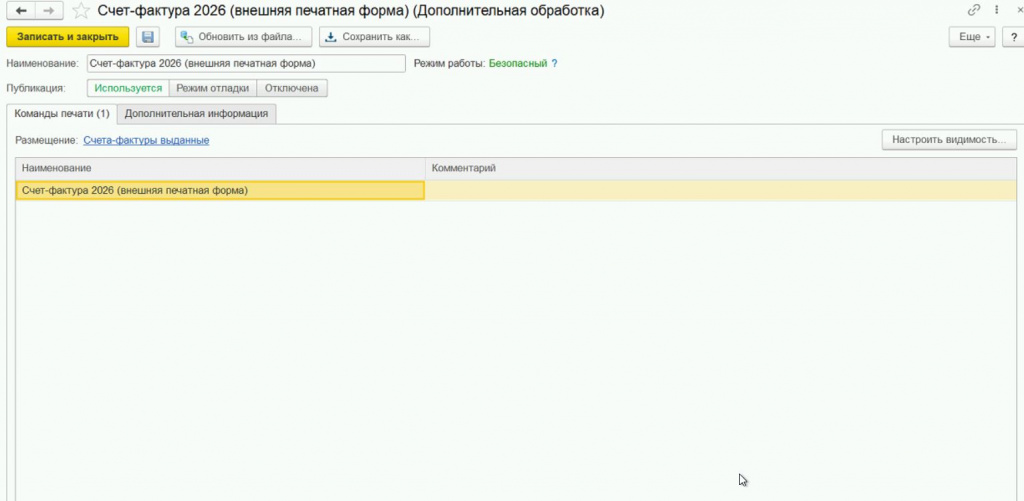
Task: Open the Еще dropdown menu
Action: 972,37
